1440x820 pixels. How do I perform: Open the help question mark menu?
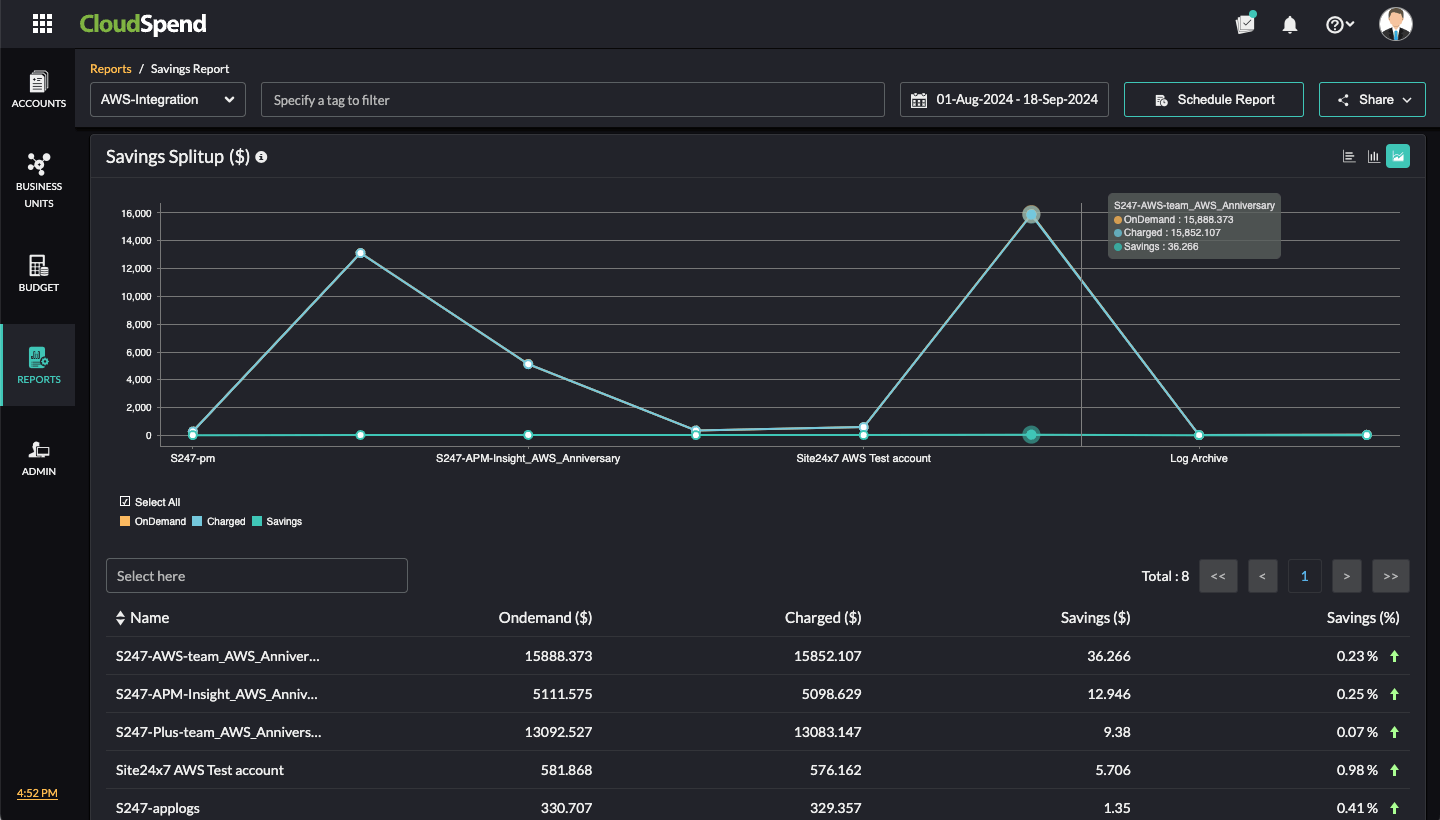point(1339,25)
